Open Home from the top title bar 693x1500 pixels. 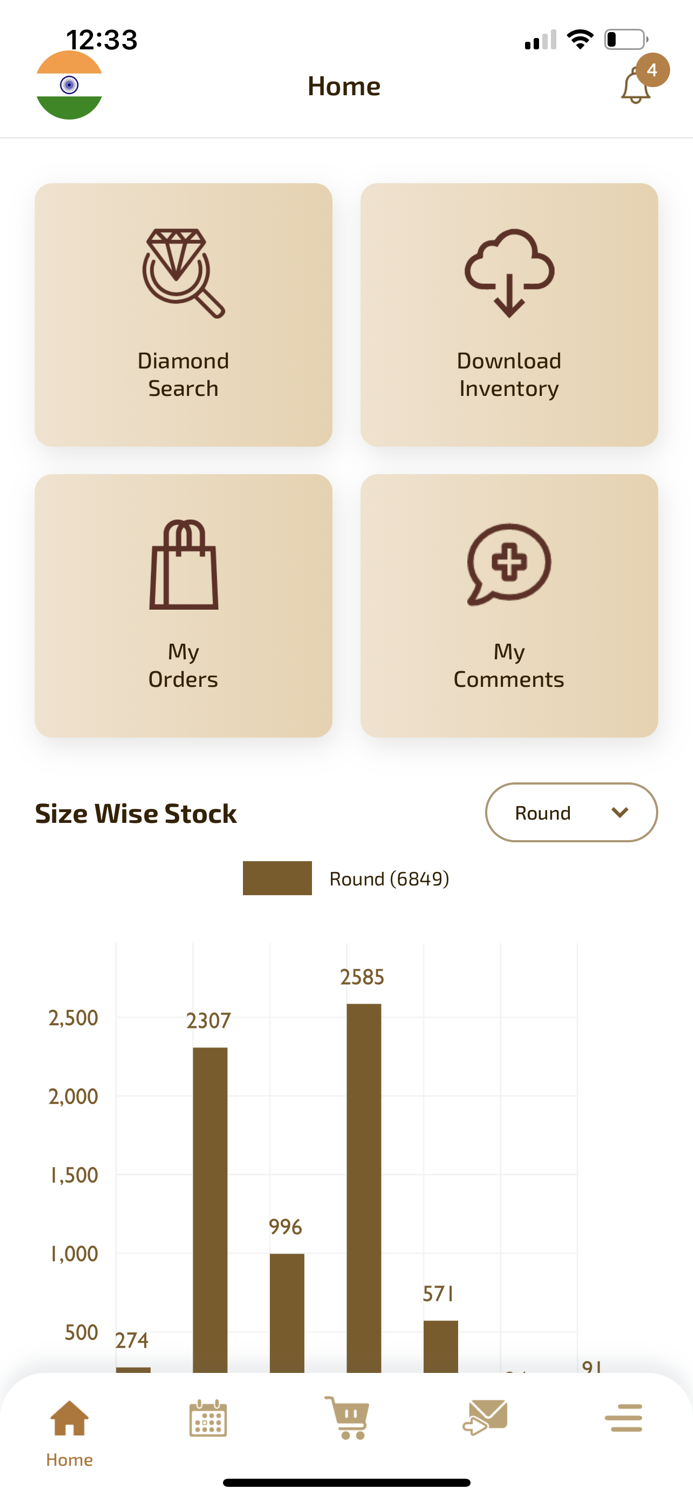pos(344,86)
